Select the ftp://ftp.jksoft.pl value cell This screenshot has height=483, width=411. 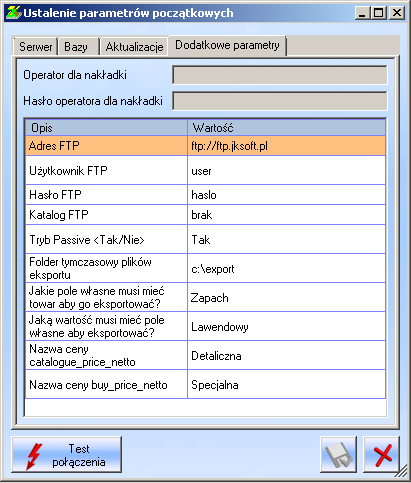pos(286,146)
